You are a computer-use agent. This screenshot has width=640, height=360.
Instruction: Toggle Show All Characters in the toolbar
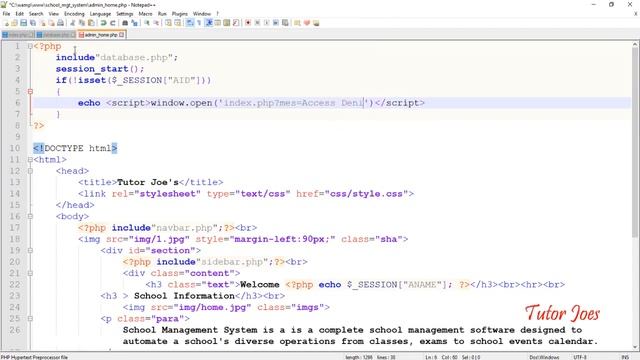point(200,23)
